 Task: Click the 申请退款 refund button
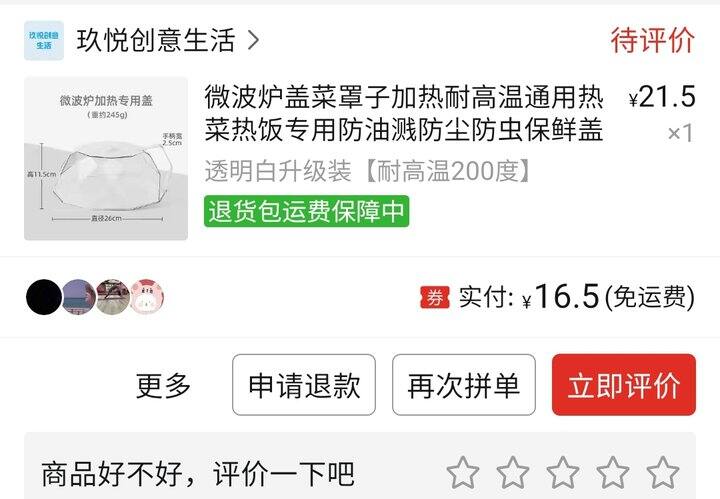tap(304, 385)
